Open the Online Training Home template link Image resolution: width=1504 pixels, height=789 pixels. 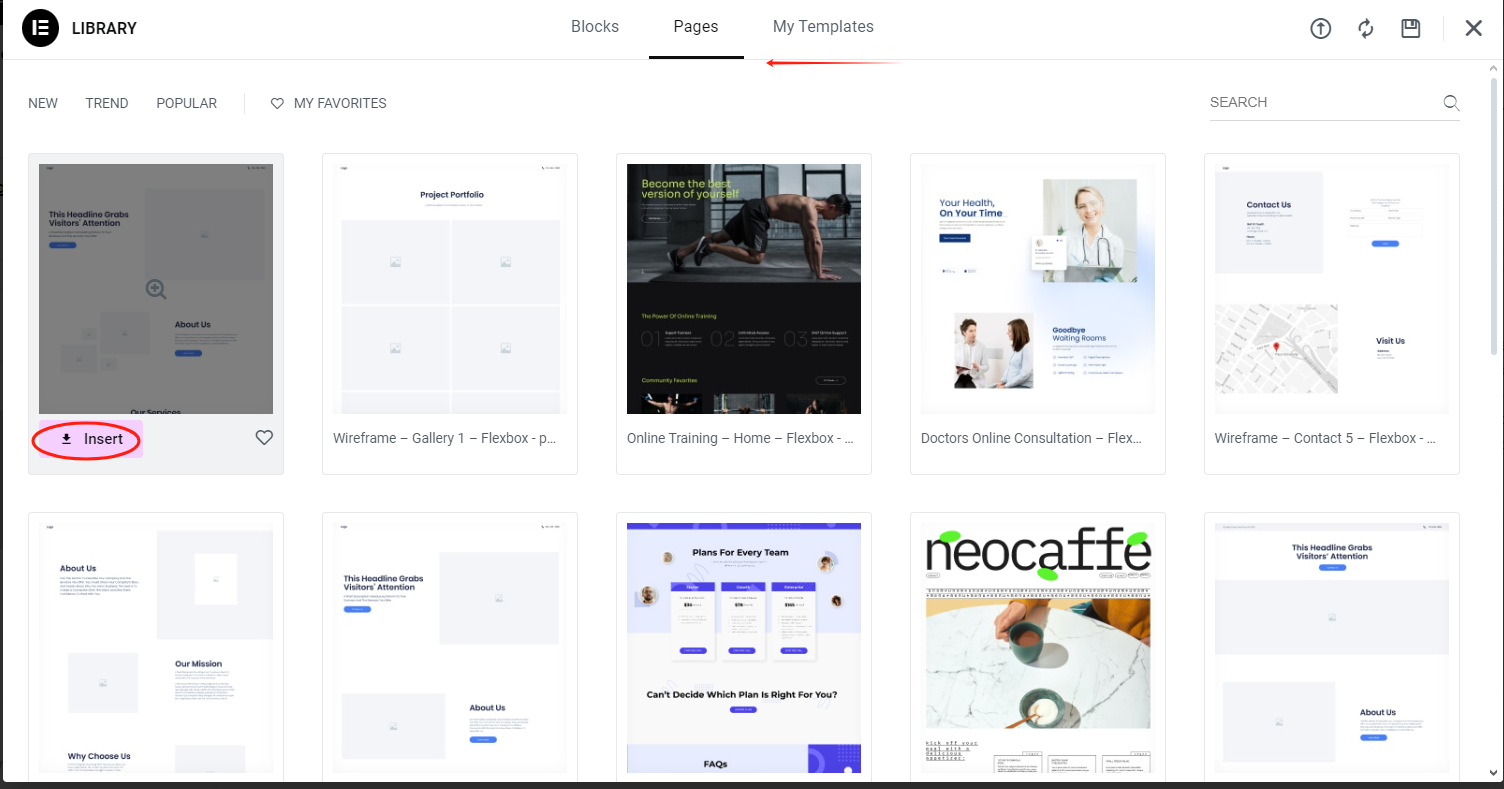(x=742, y=438)
